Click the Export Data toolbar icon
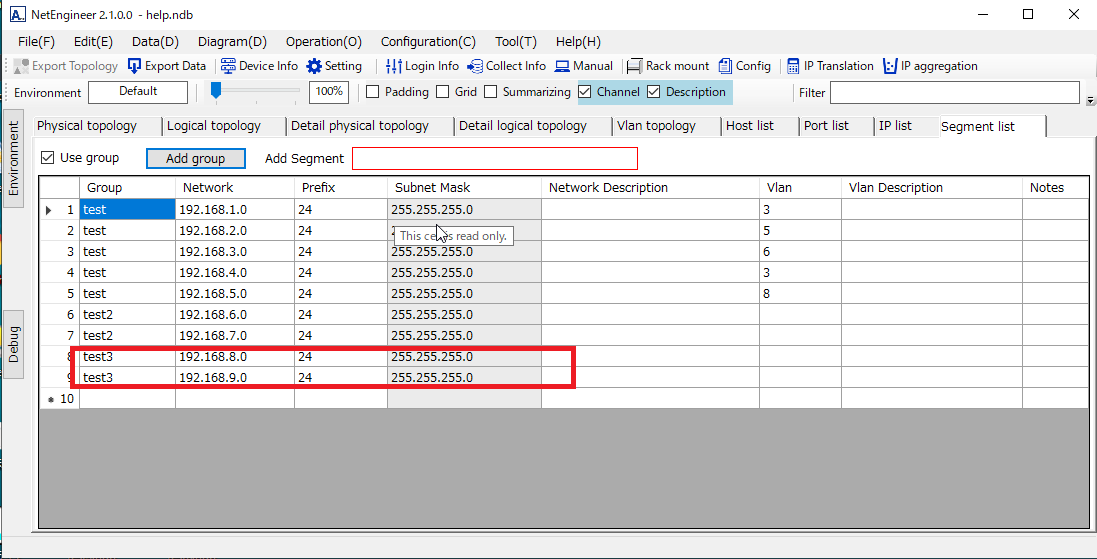This screenshot has width=1097, height=559. [135, 66]
